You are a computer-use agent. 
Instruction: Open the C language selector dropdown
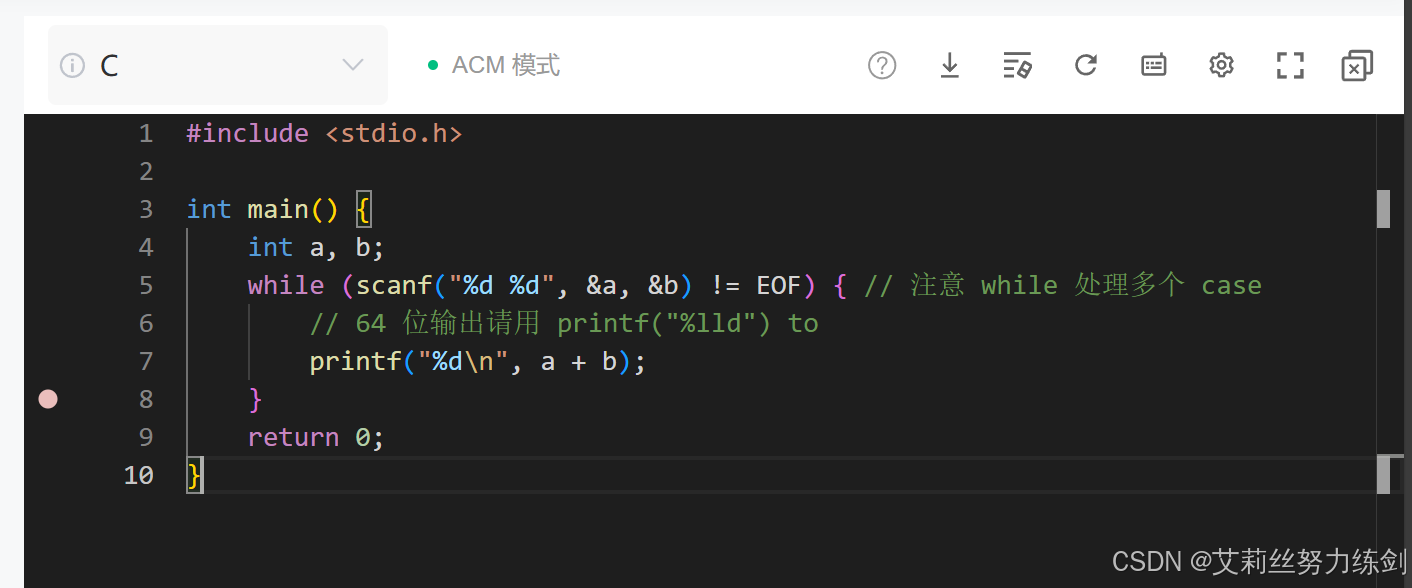tap(217, 65)
